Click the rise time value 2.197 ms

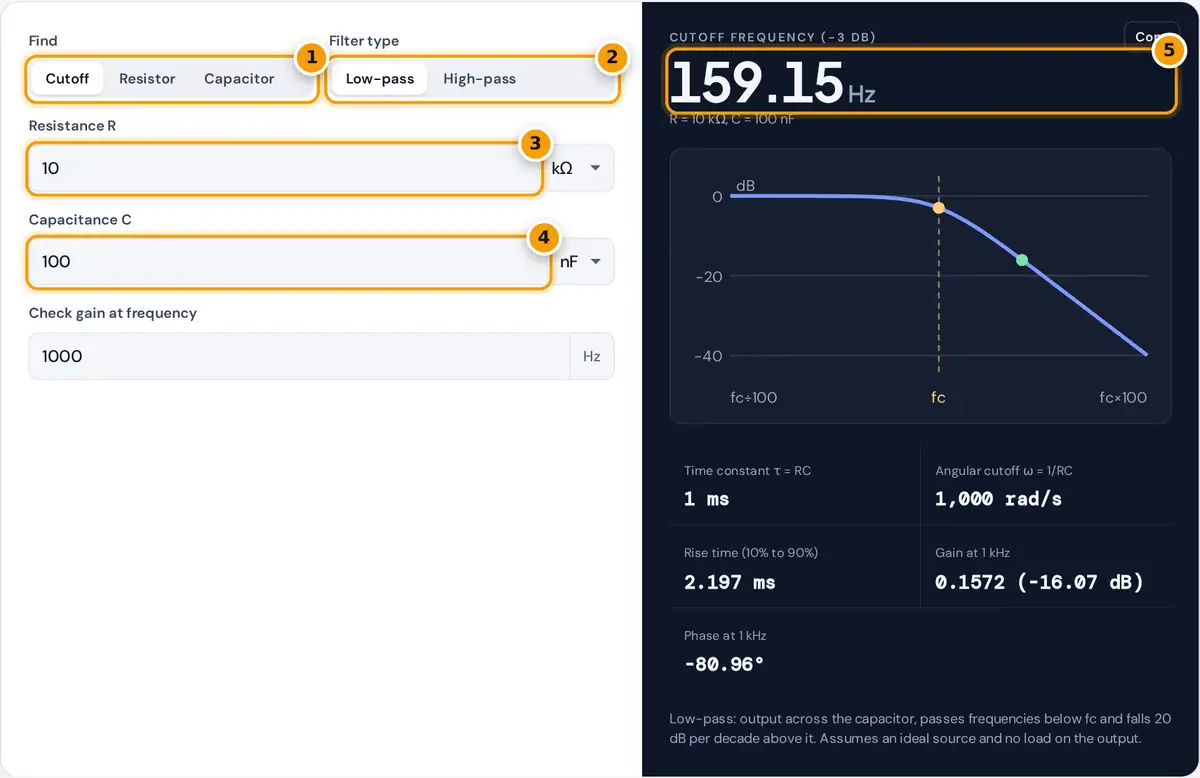730,582
